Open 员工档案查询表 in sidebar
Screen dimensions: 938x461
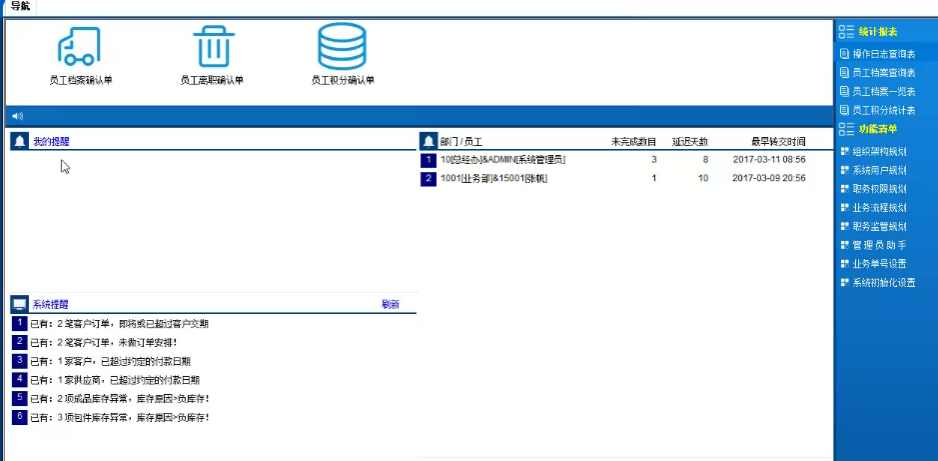click(x=883, y=73)
